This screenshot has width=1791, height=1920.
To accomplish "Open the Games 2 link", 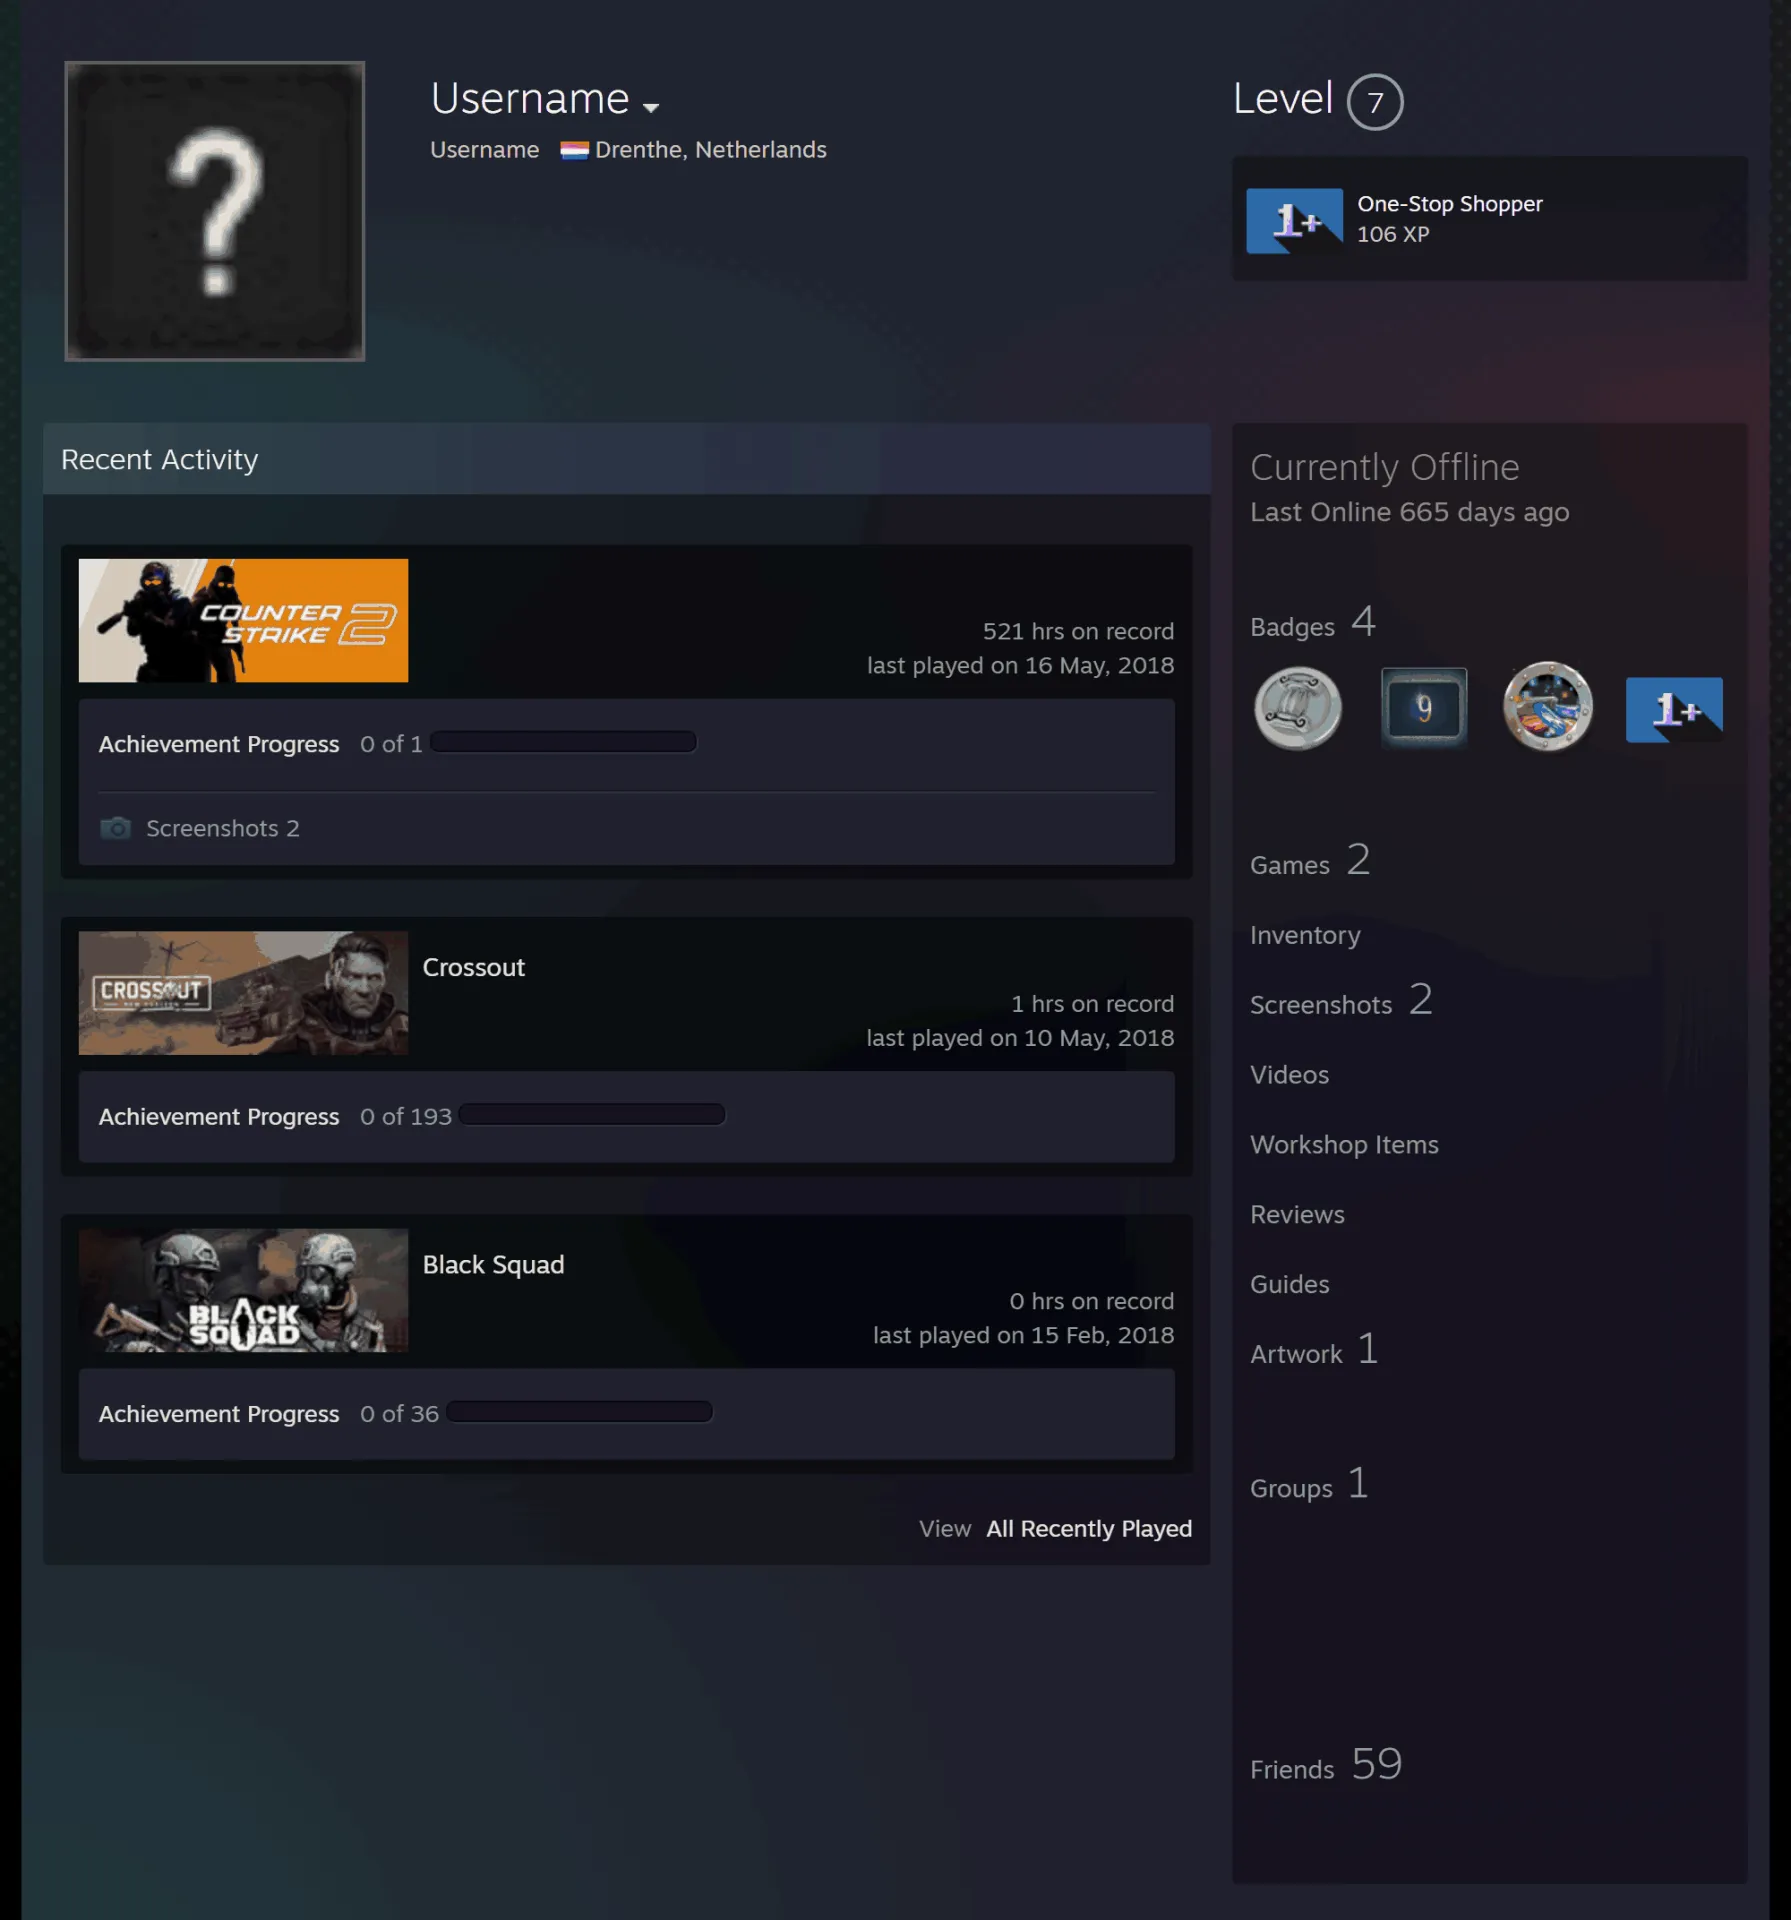I will coord(1309,861).
